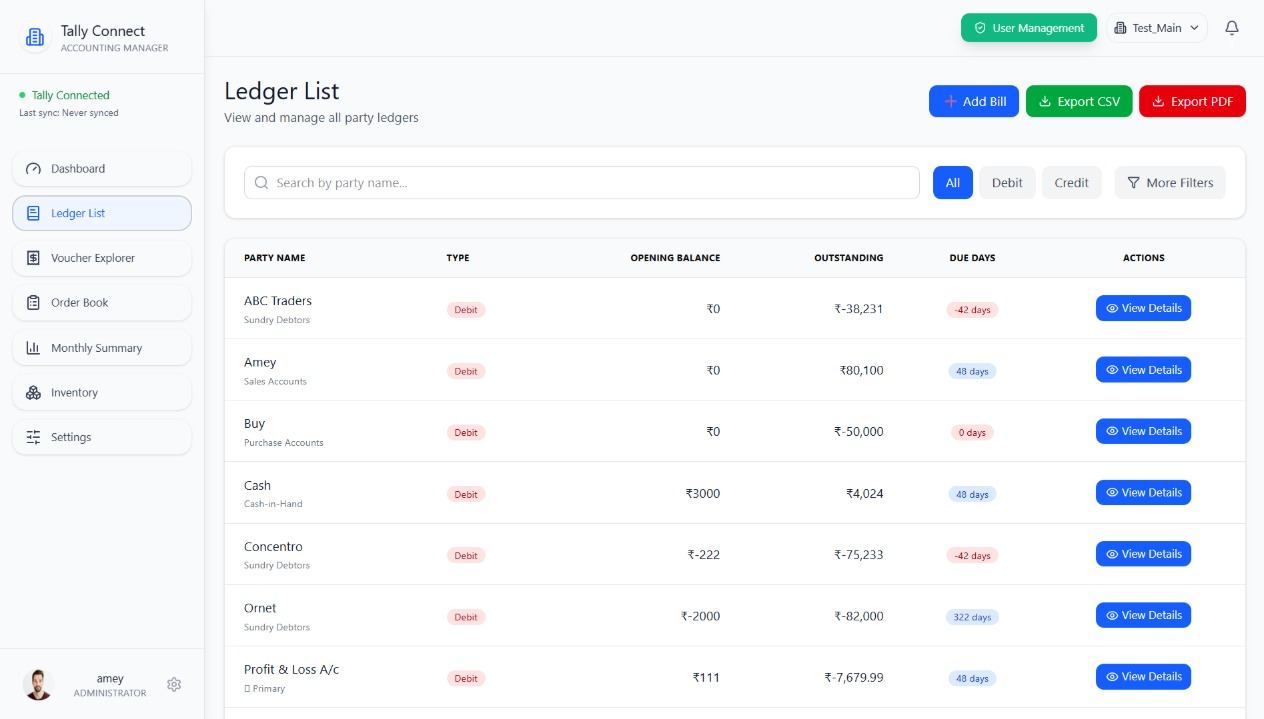1264x719 pixels.
Task: Click the 322 days badge
Action: pos(972,617)
